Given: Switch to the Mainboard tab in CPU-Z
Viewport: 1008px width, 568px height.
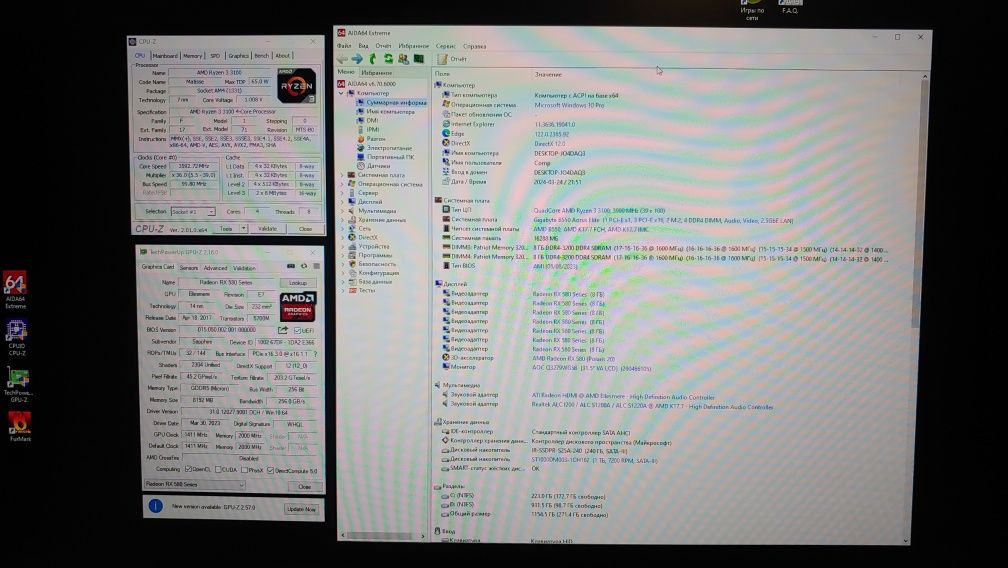Looking at the screenshot, I should (x=165, y=56).
